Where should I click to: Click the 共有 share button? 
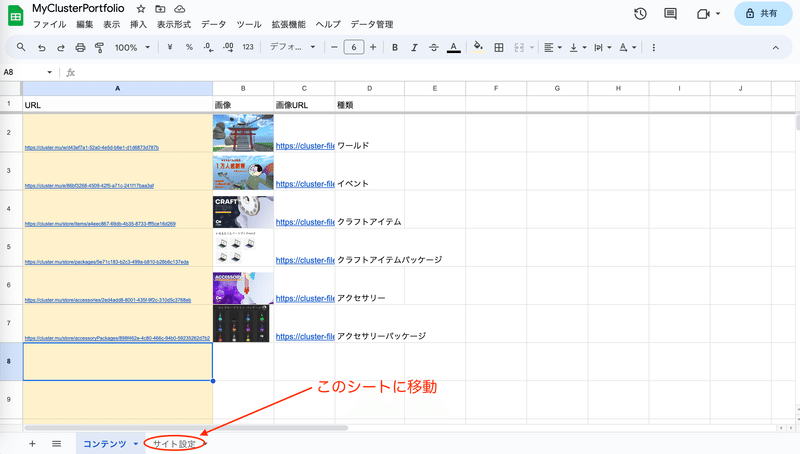762,13
